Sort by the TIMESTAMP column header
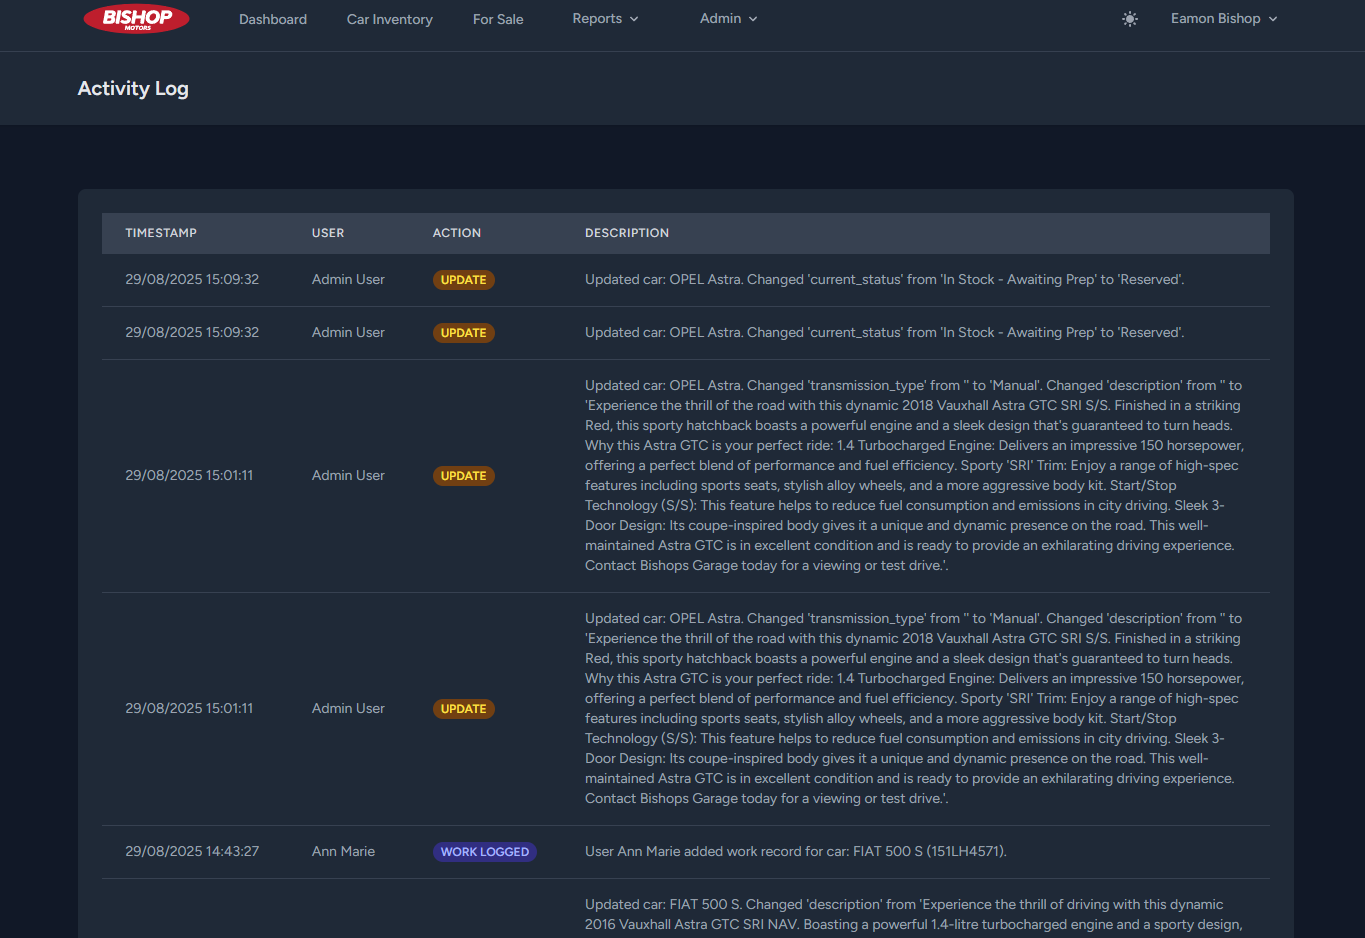This screenshot has width=1365, height=938. click(160, 232)
